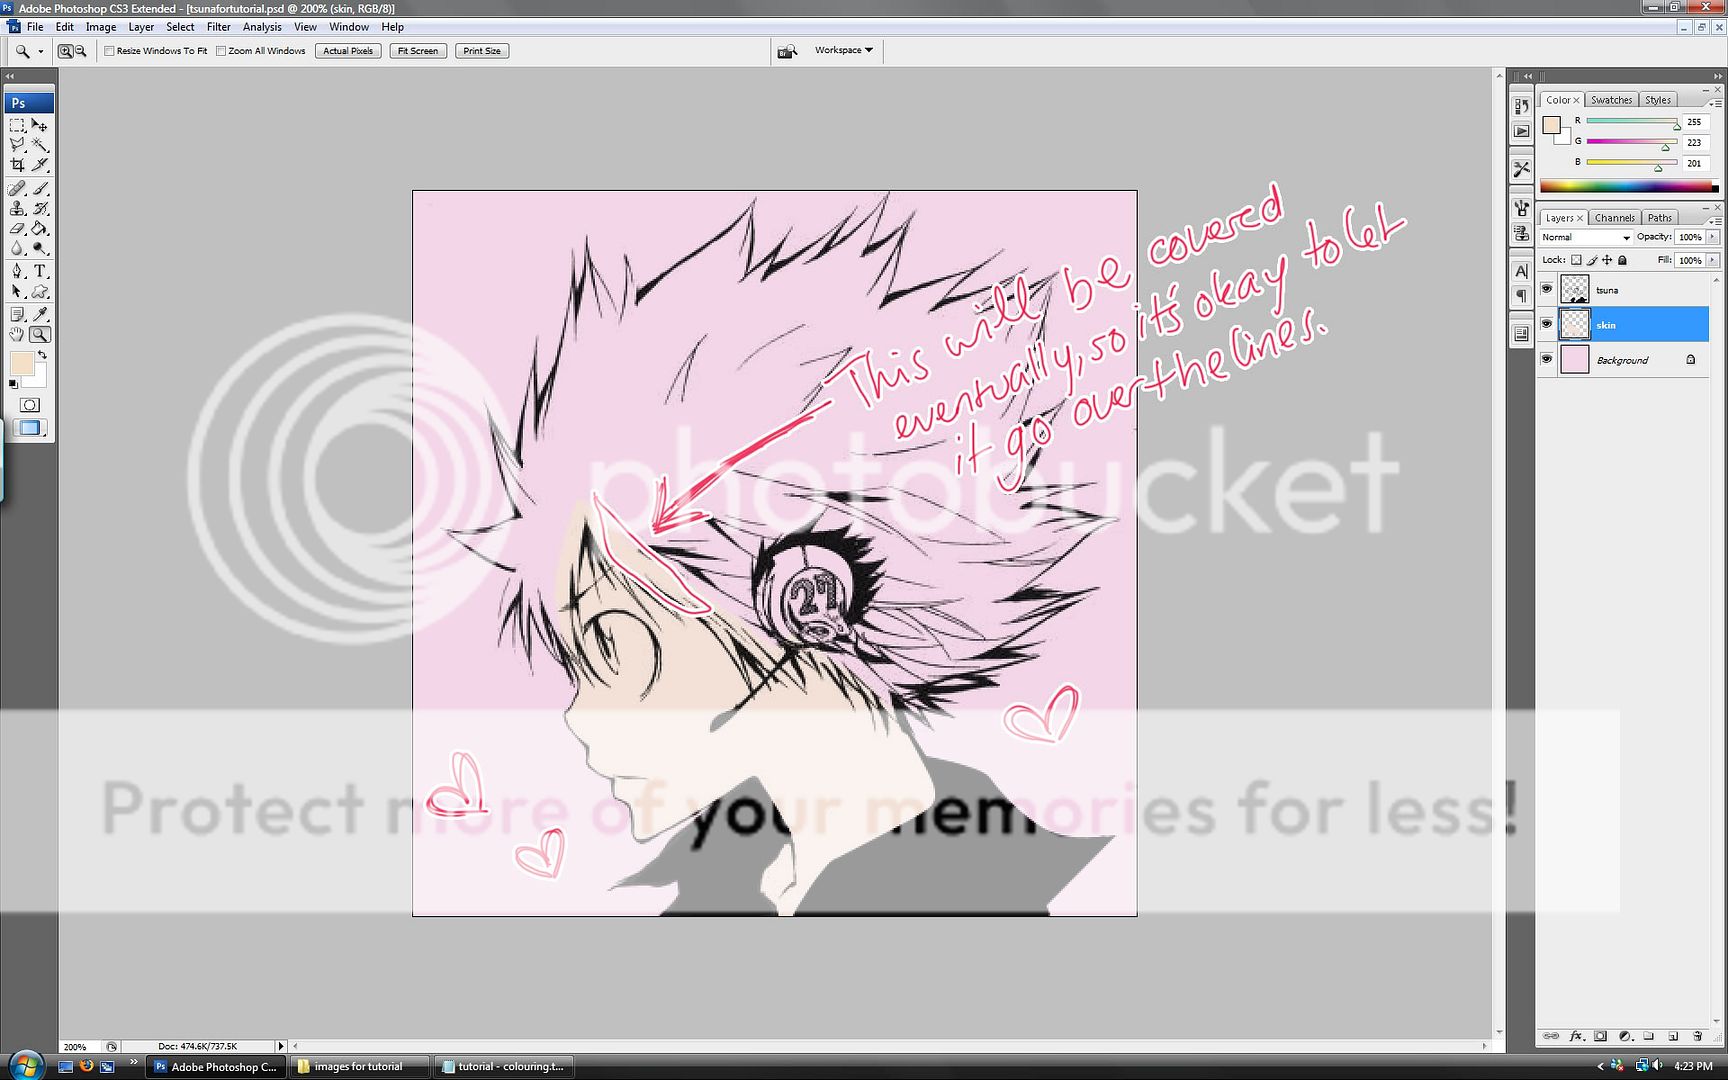The image size is (1728, 1080).
Task: Select the Magic Wand tool
Action: [x=40, y=145]
